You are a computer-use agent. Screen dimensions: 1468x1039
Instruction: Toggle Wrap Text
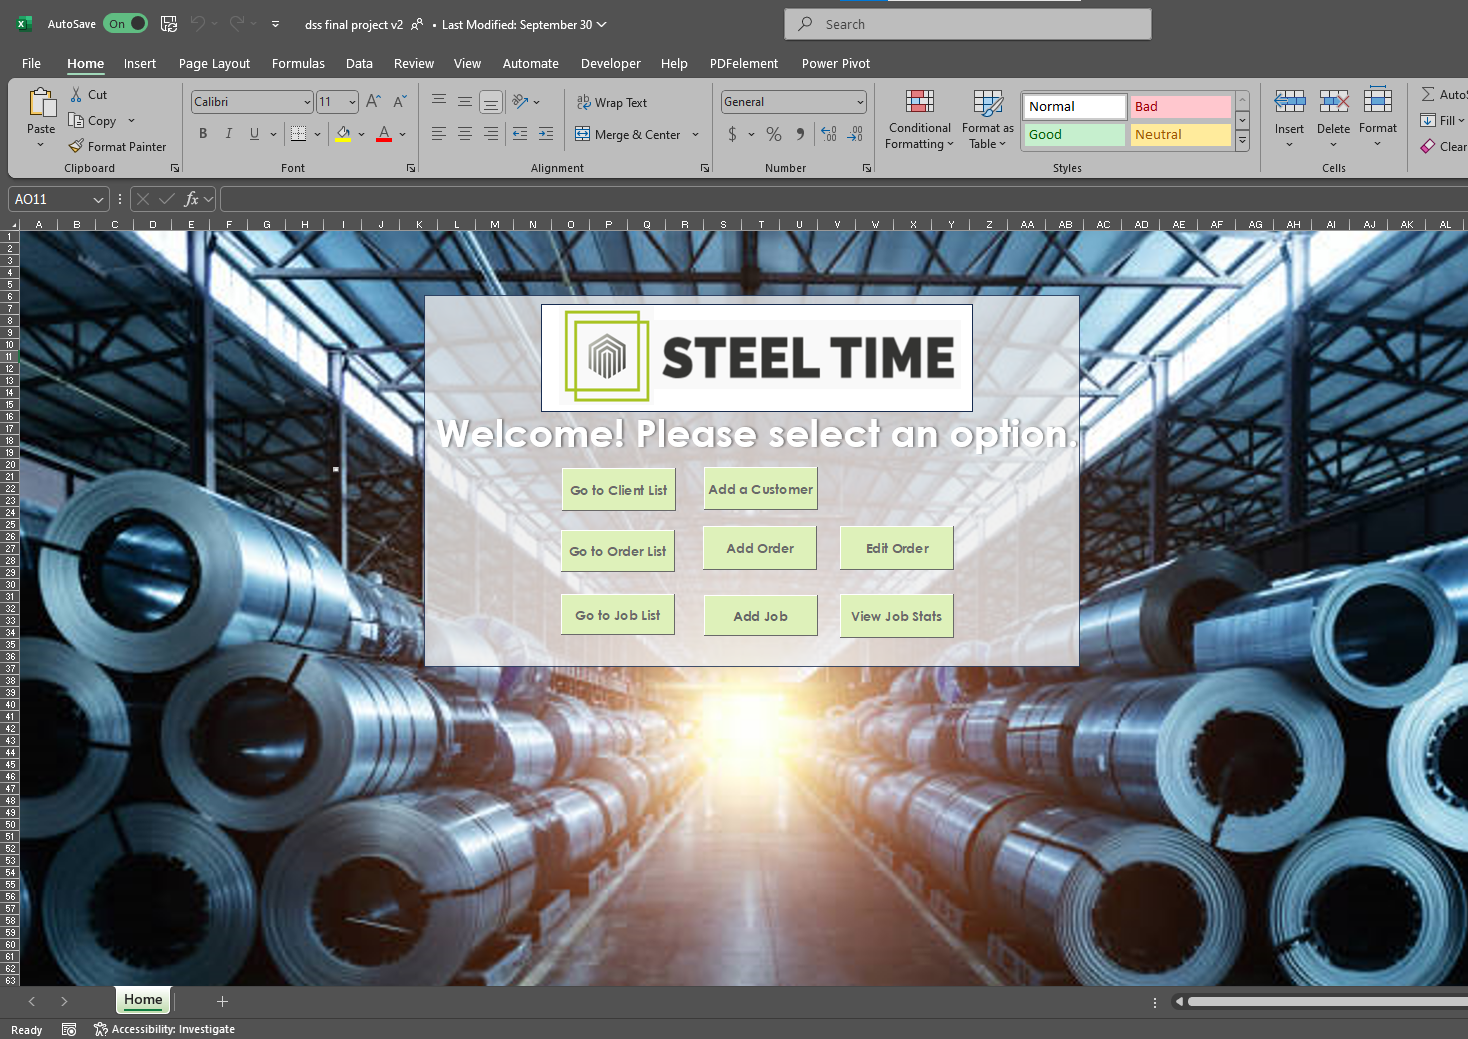click(x=612, y=102)
